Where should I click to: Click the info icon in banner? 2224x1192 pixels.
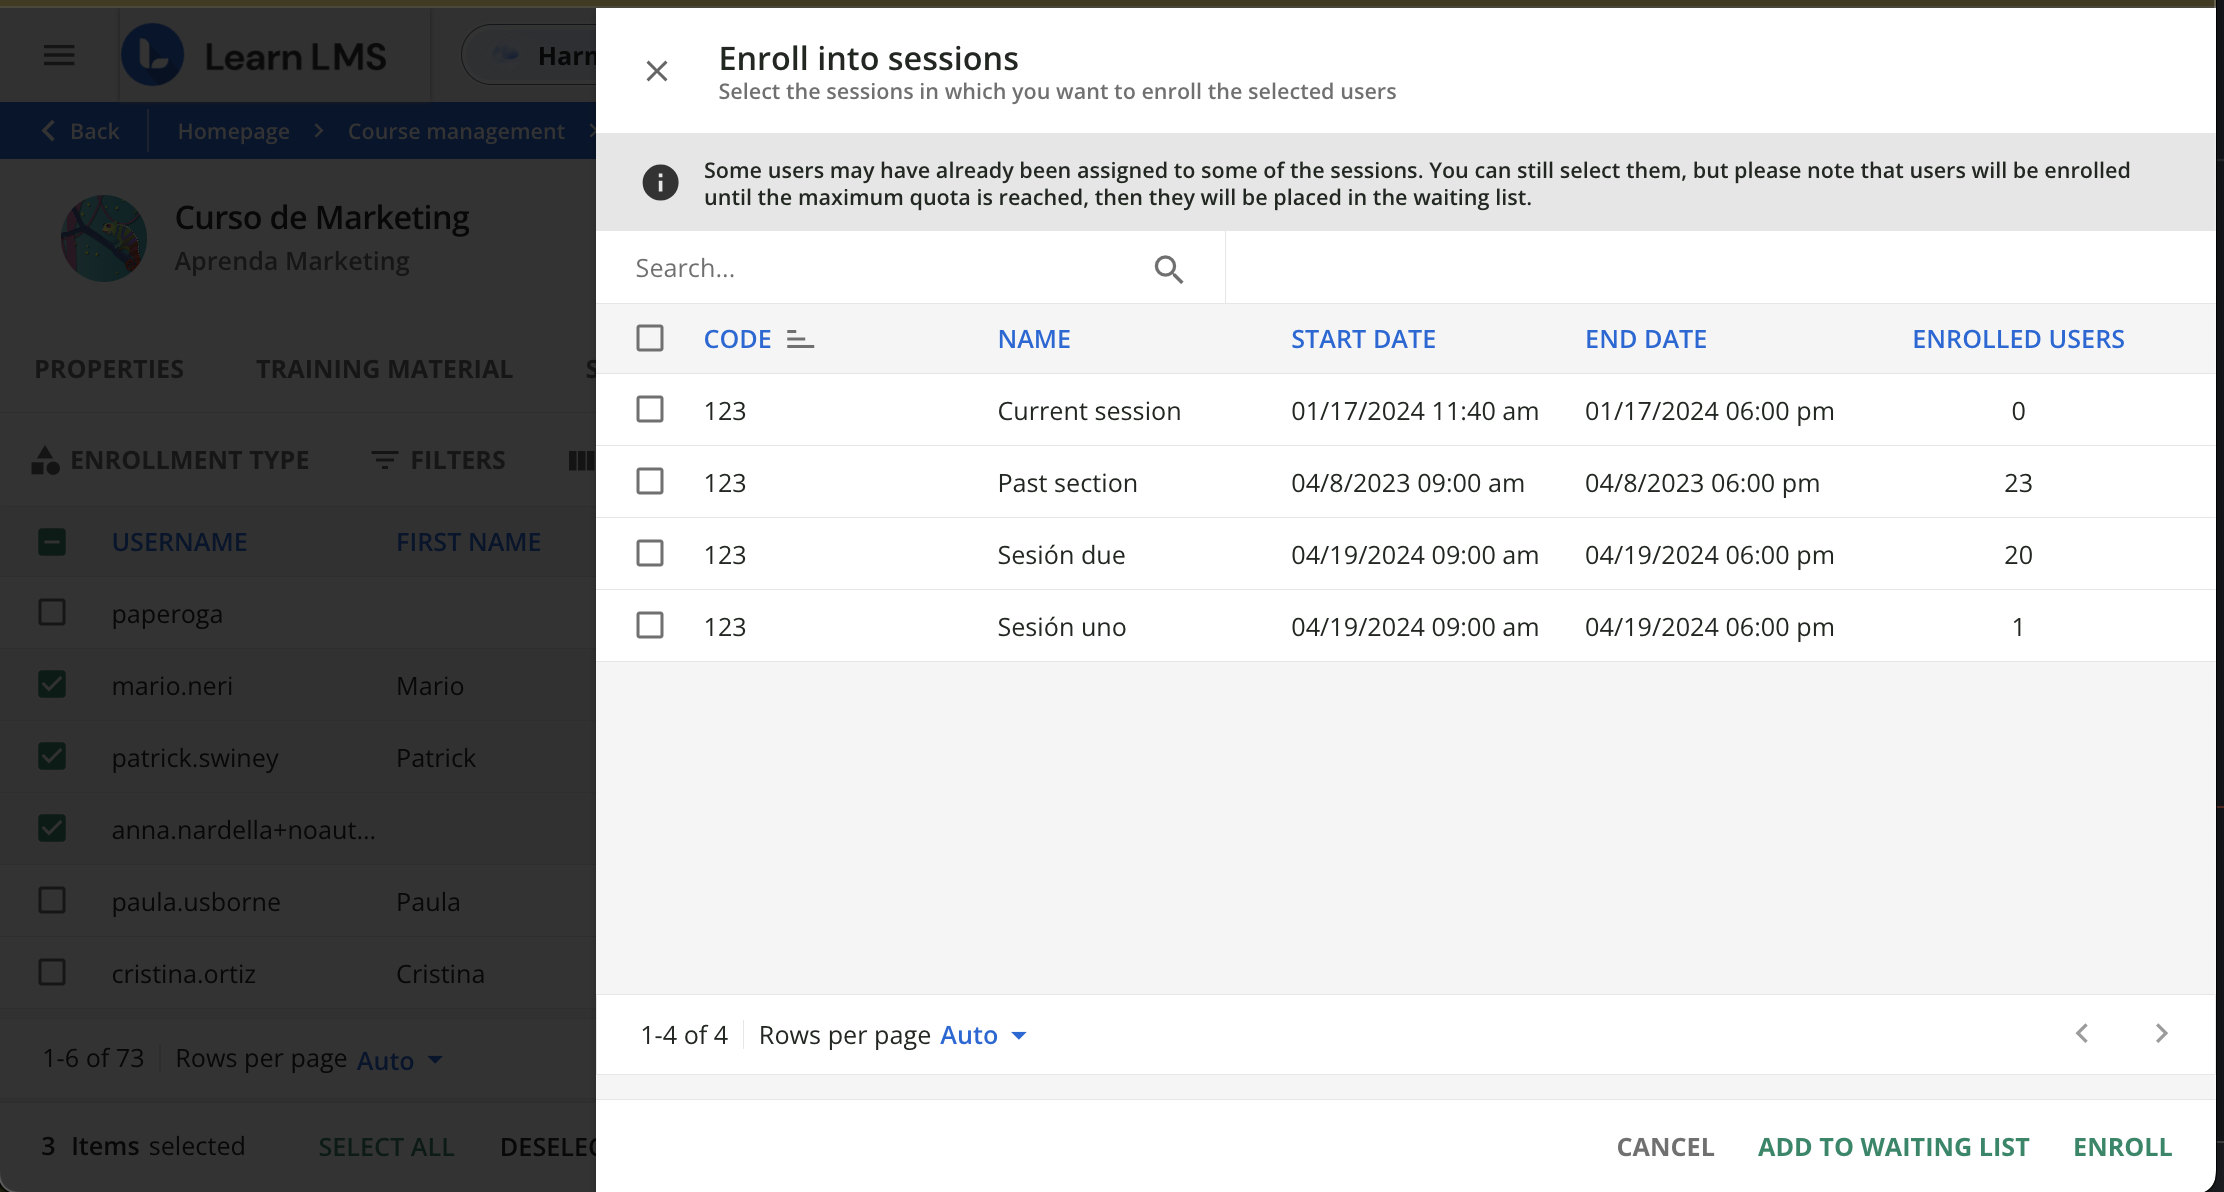tap(660, 183)
